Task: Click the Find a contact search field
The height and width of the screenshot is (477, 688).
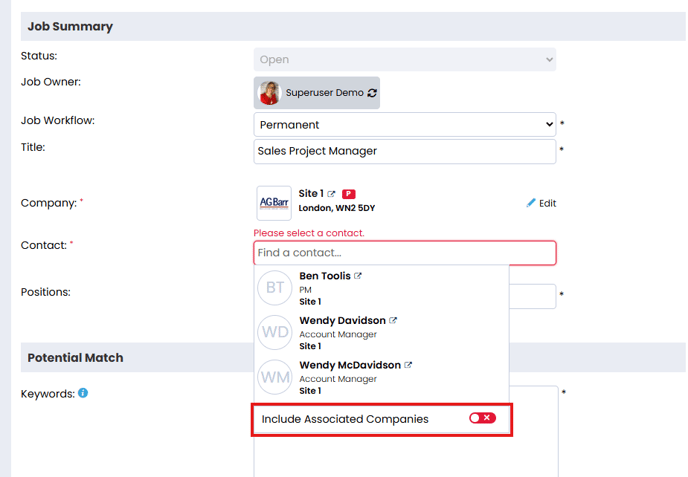Action: pyautogui.click(x=404, y=253)
